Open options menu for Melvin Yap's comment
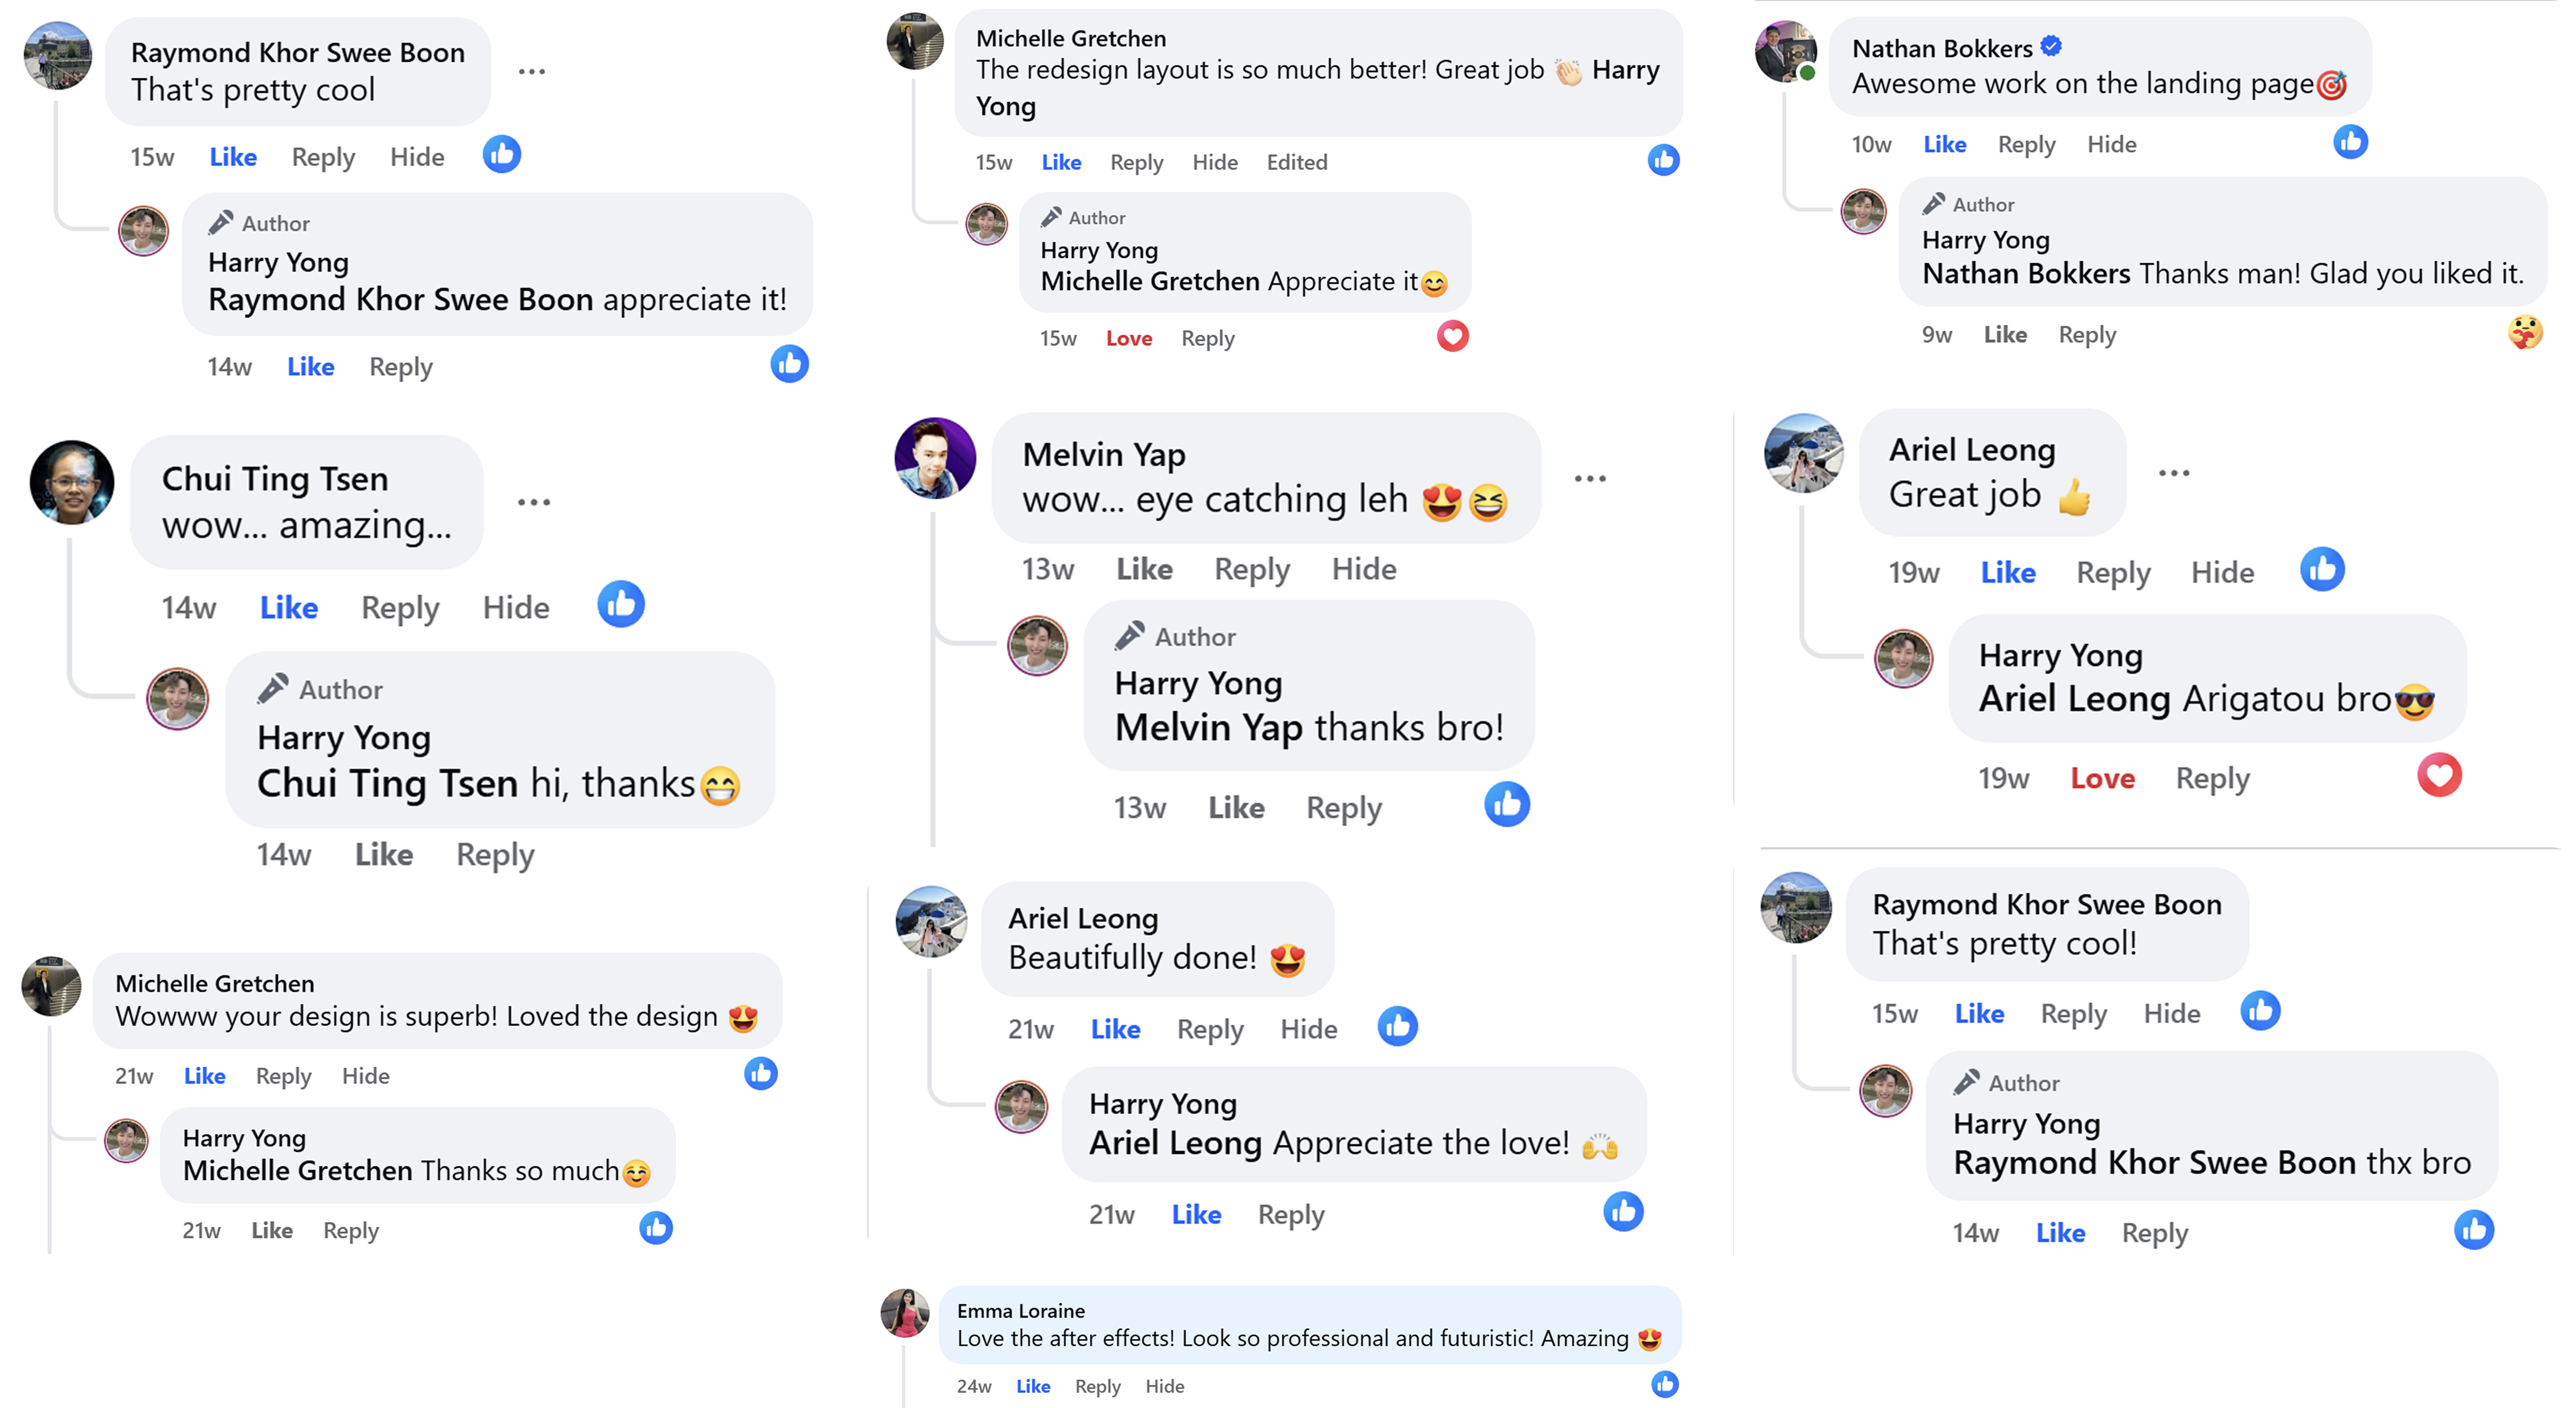 [1590, 479]
